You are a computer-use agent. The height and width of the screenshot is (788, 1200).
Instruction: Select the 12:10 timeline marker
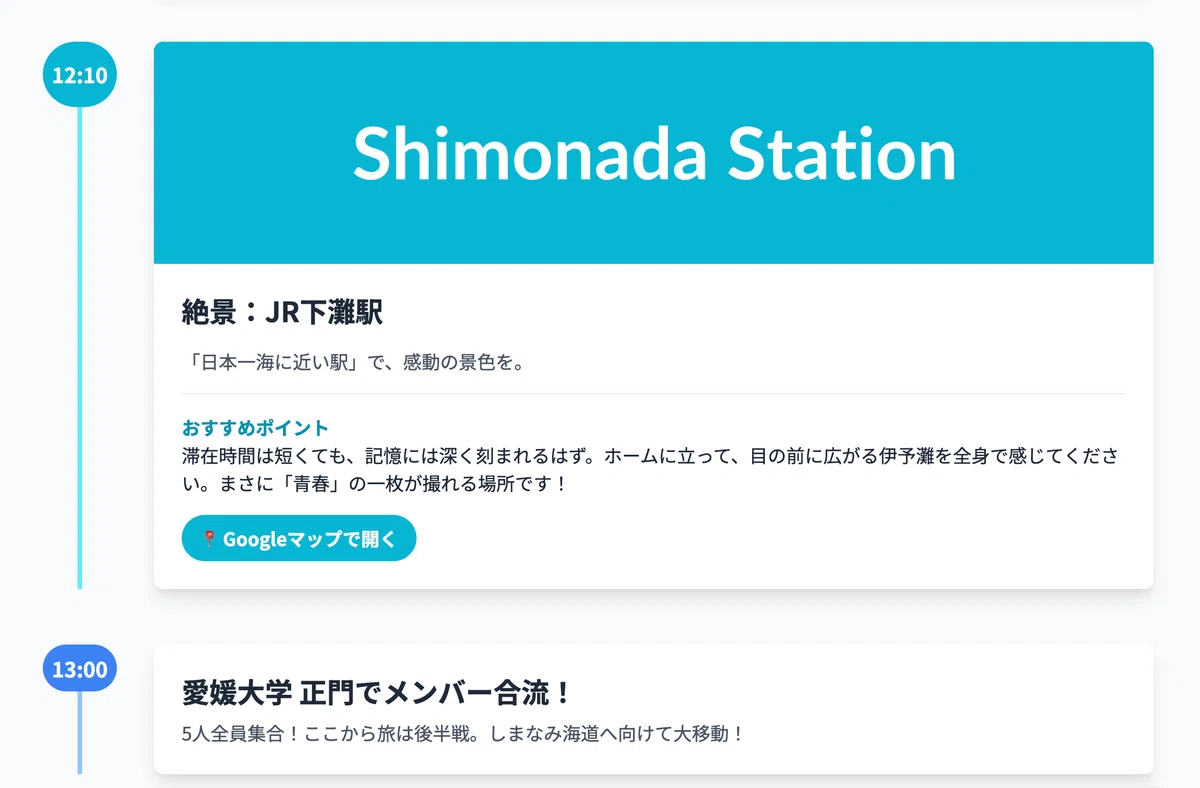pos(80,74)
